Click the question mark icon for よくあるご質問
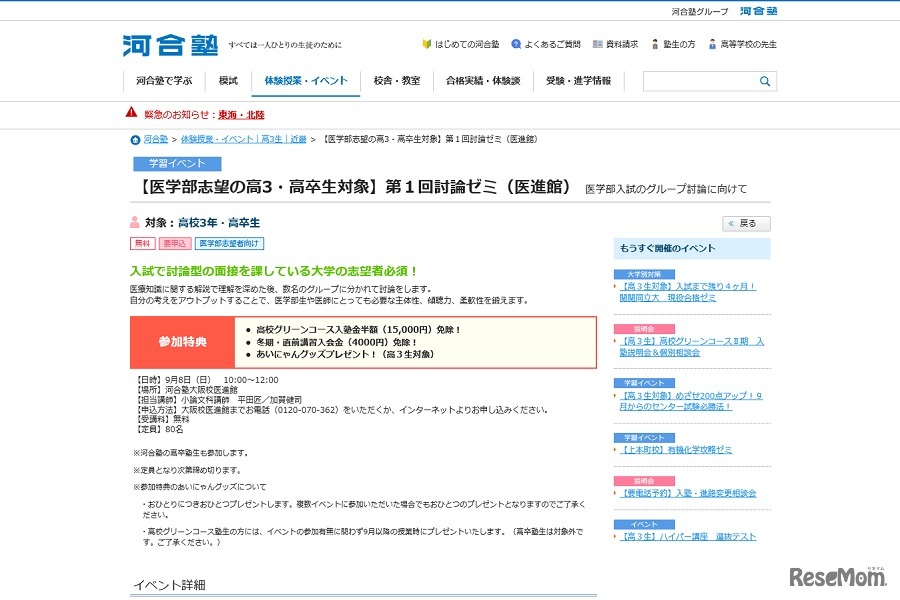The image size is (900, 600). (517, 44)
